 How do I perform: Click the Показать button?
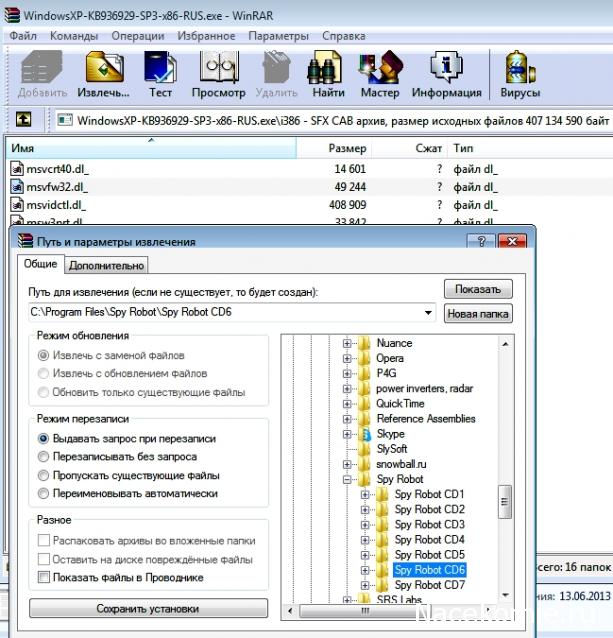pos(478,289)
